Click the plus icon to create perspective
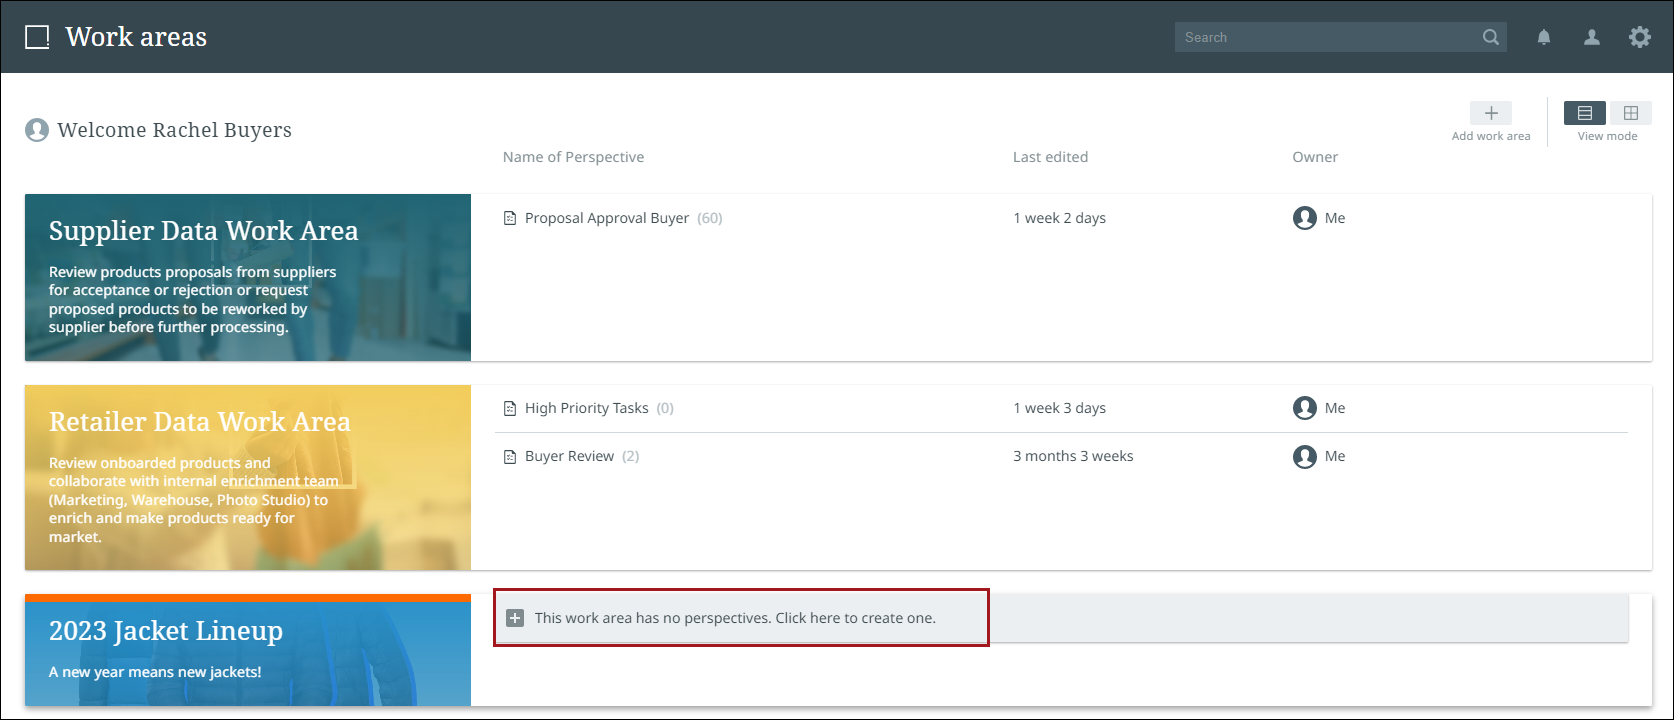This screenshot has height=720, width=1674. [515, 618]
